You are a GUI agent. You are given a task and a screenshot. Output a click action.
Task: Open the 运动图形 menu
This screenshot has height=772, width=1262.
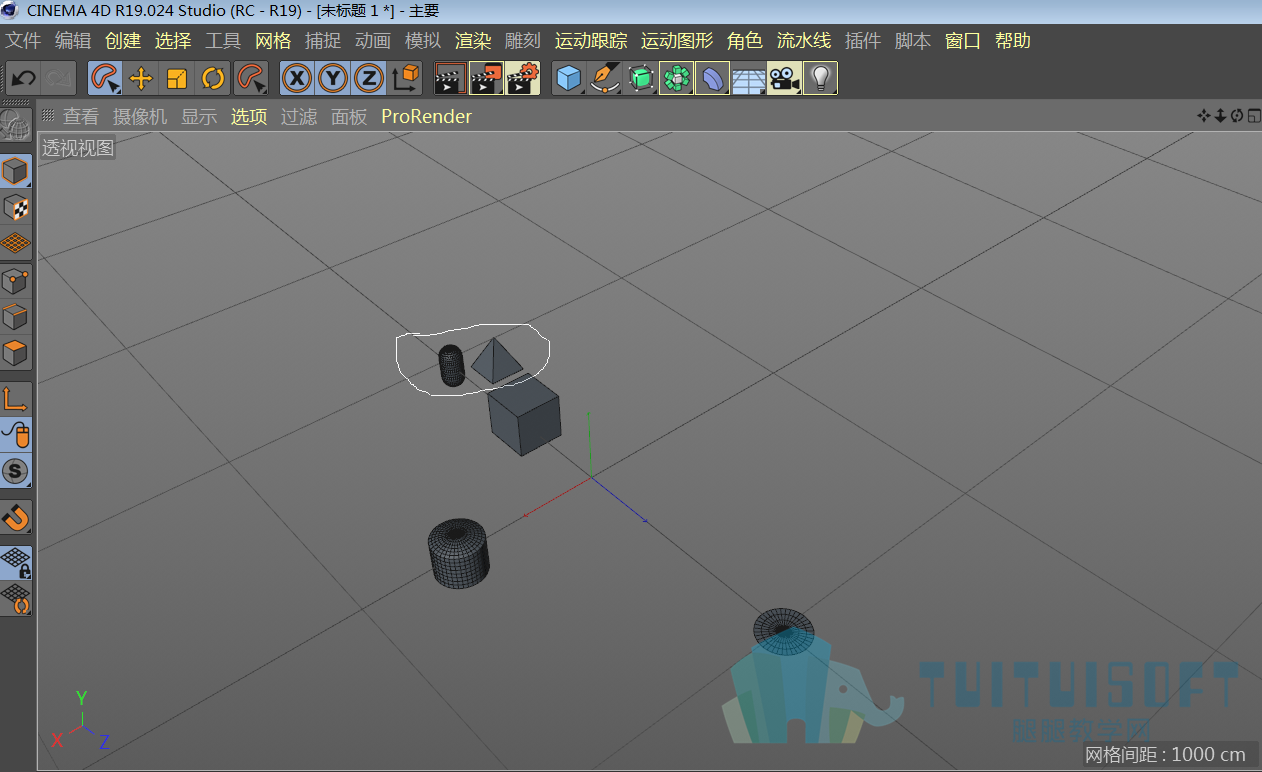click(x=677, y=41)
